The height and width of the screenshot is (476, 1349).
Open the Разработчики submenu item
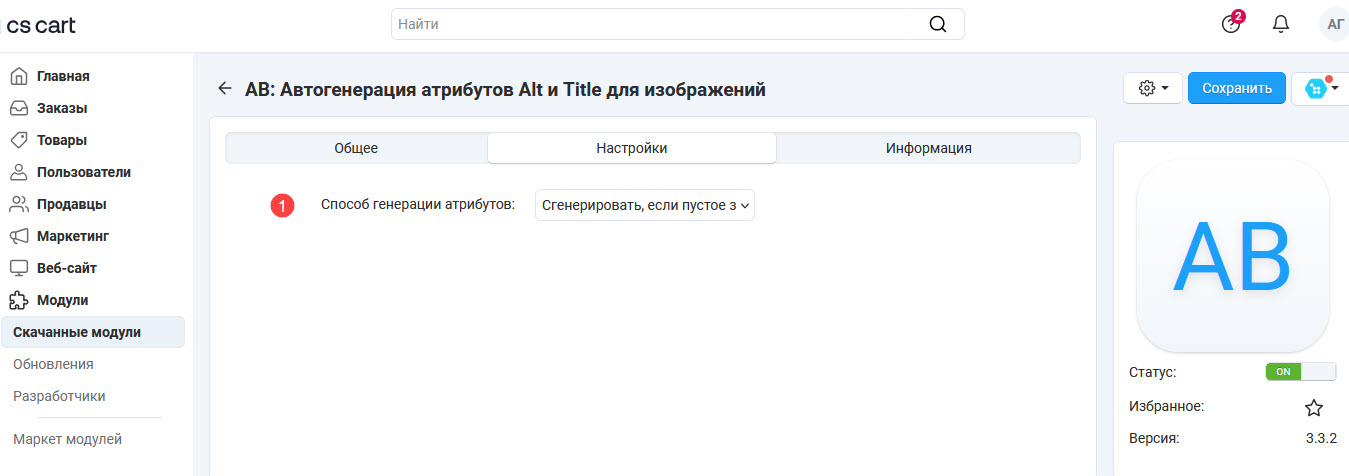tap(59, 396)
